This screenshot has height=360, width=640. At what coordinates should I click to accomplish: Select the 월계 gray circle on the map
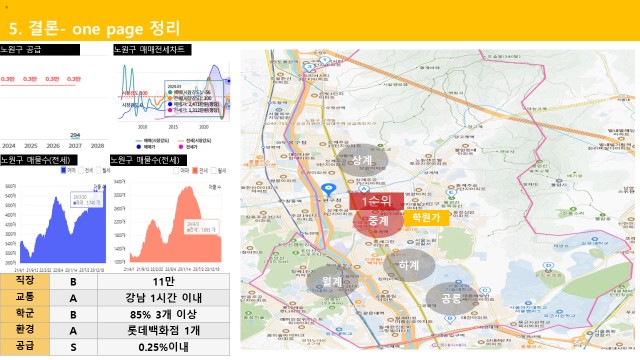pos(332,281)
